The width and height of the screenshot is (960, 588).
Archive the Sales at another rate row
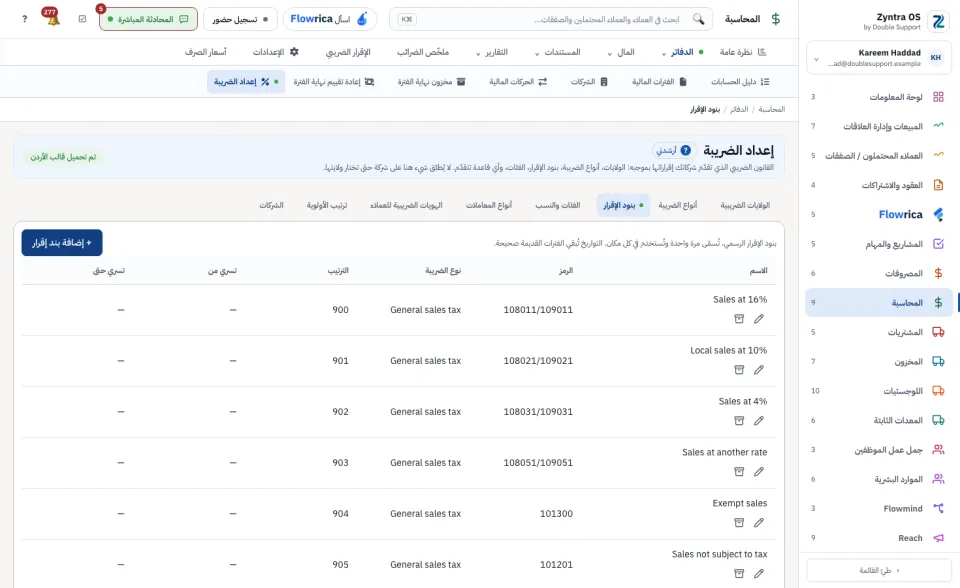pos(739,472)
